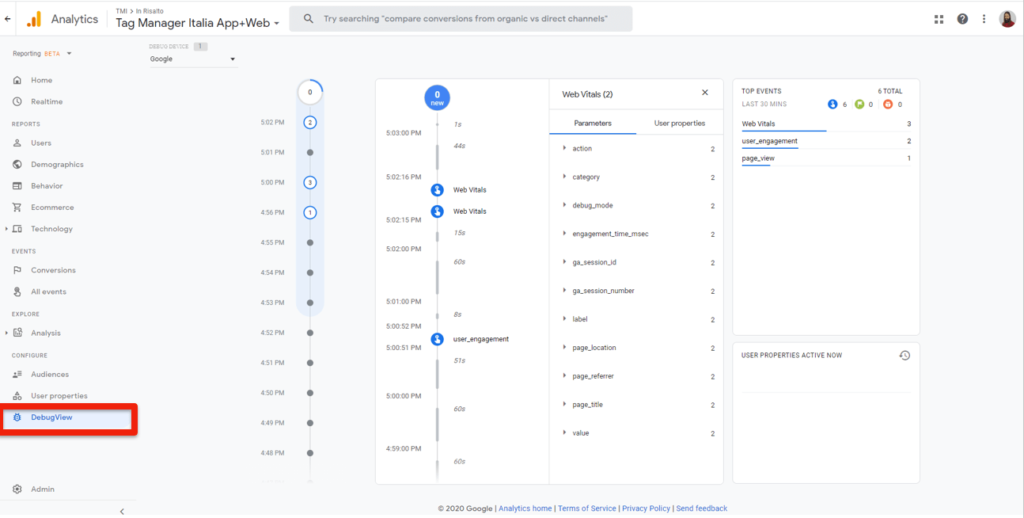Open the Google apps grid icon
1024x518 pixels.
(x=939, y=19)
